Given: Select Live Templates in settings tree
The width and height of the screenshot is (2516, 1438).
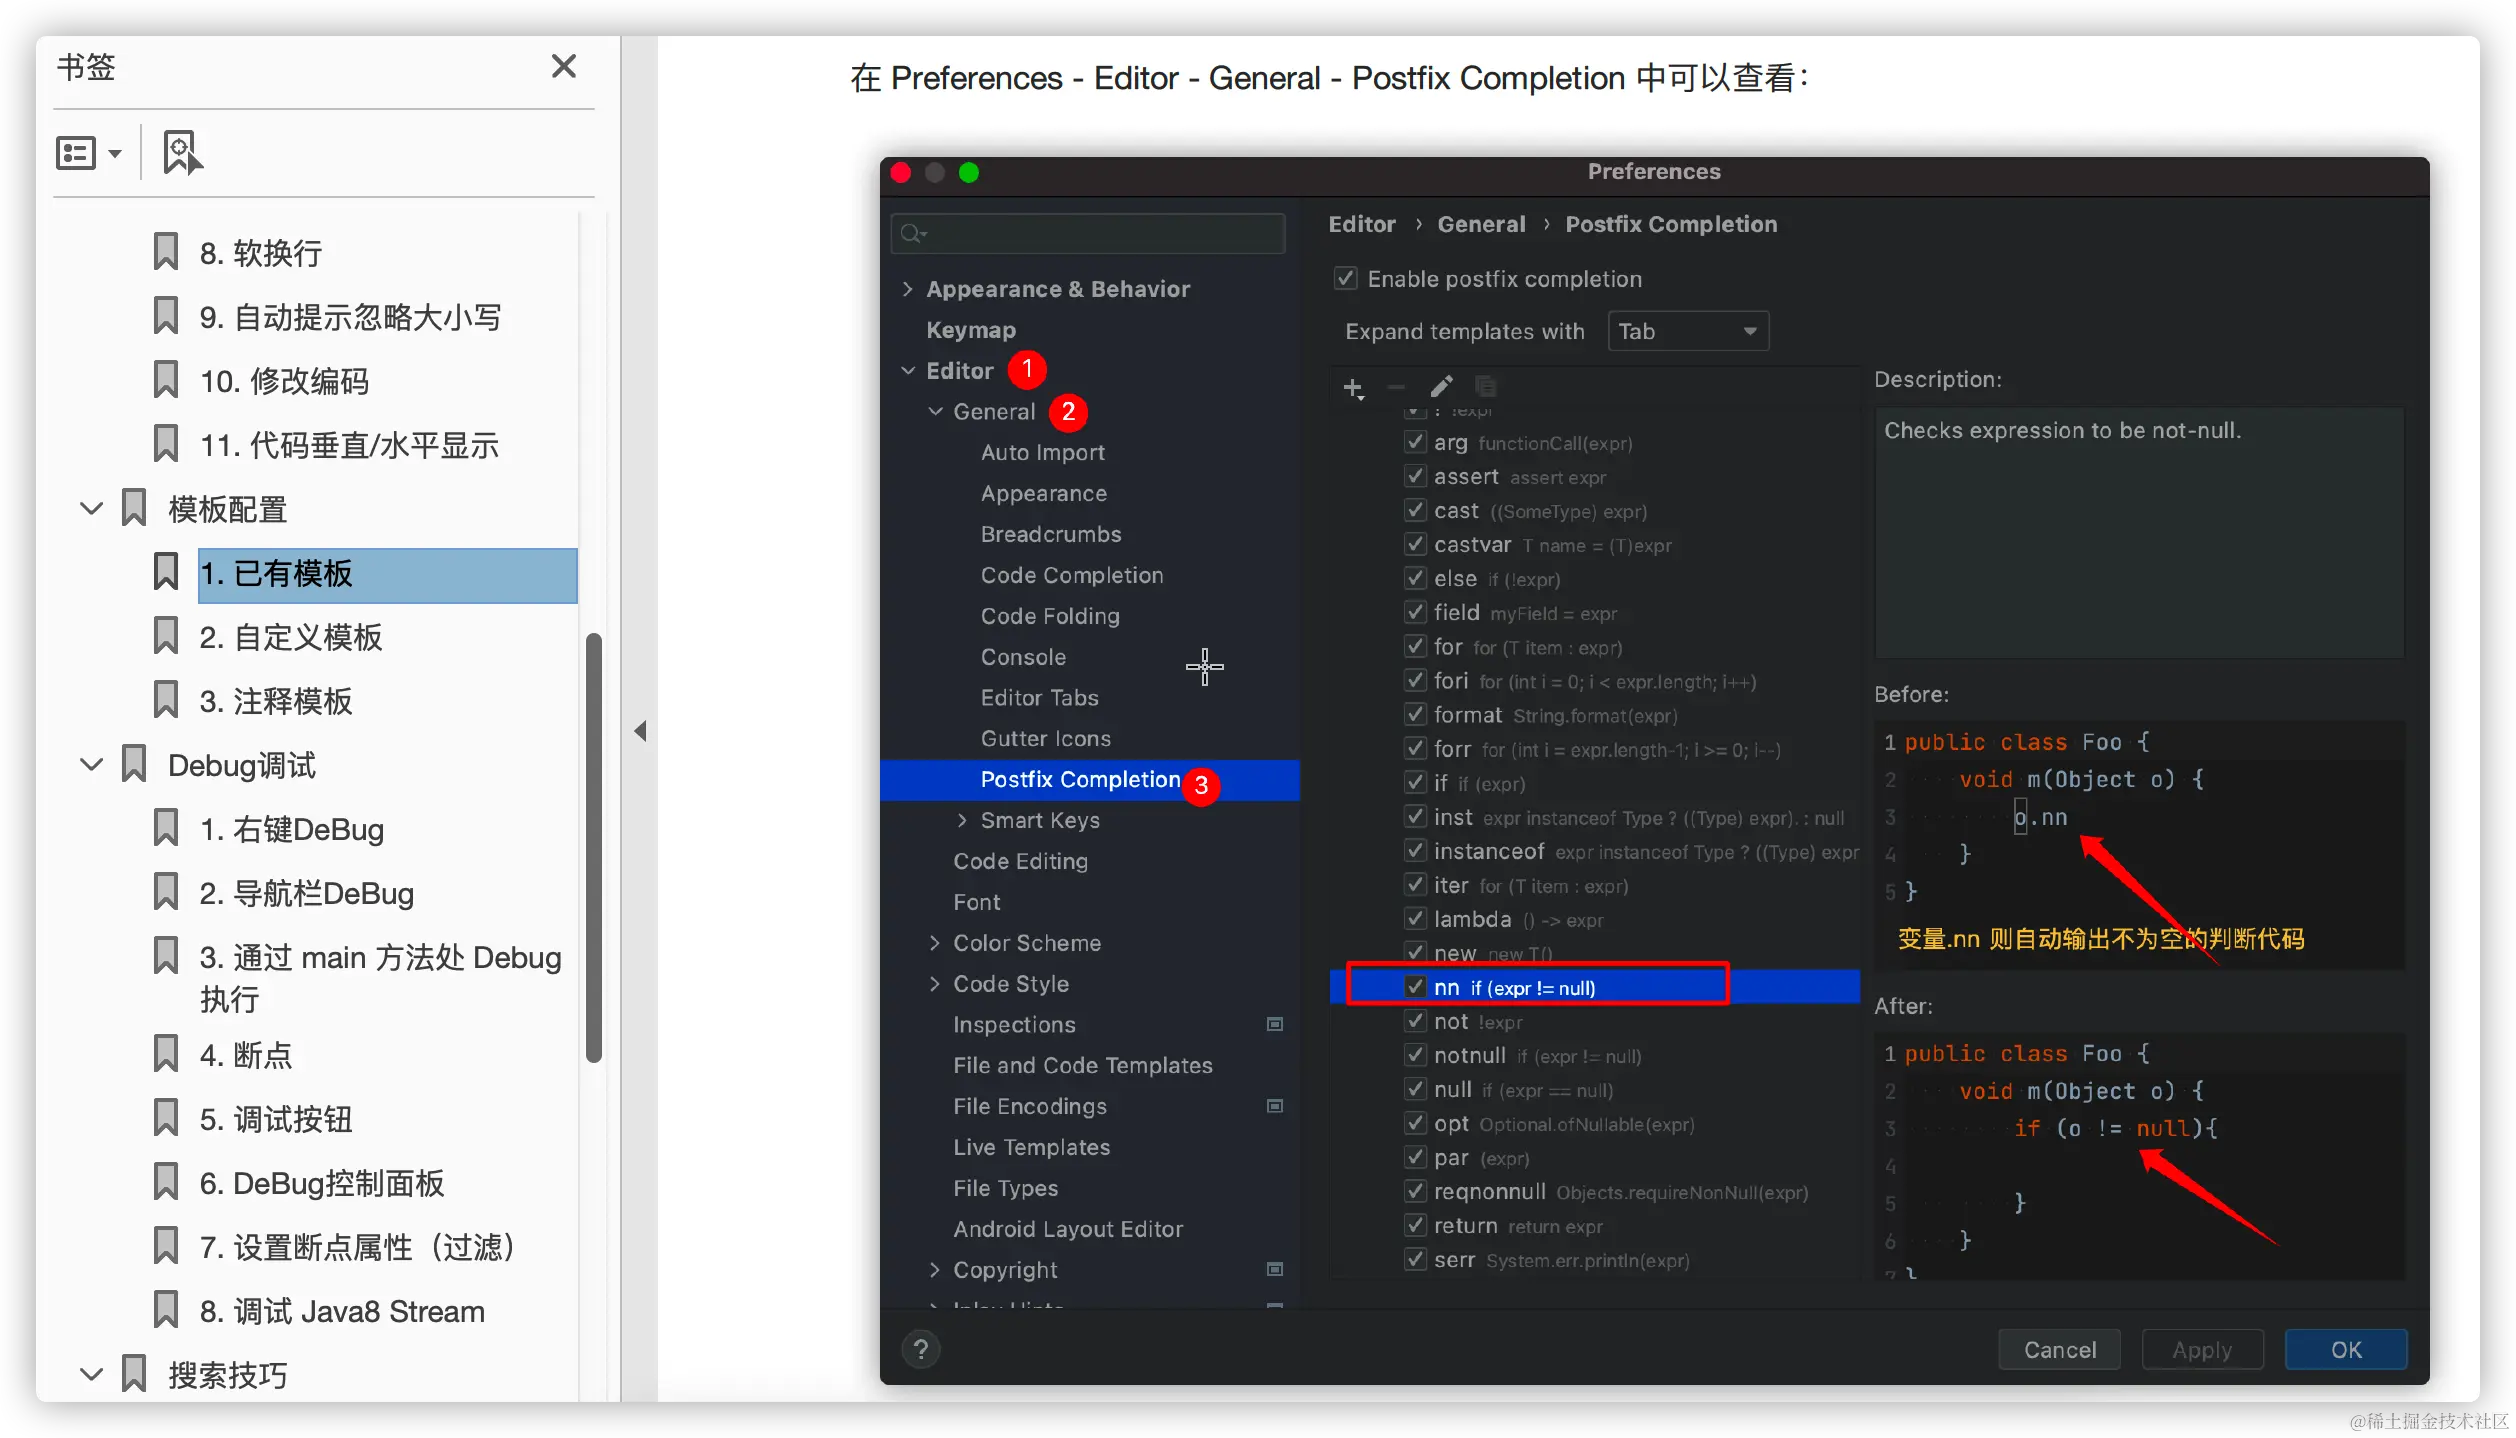Looking at the screenshot, I should pos(1031,1147).
